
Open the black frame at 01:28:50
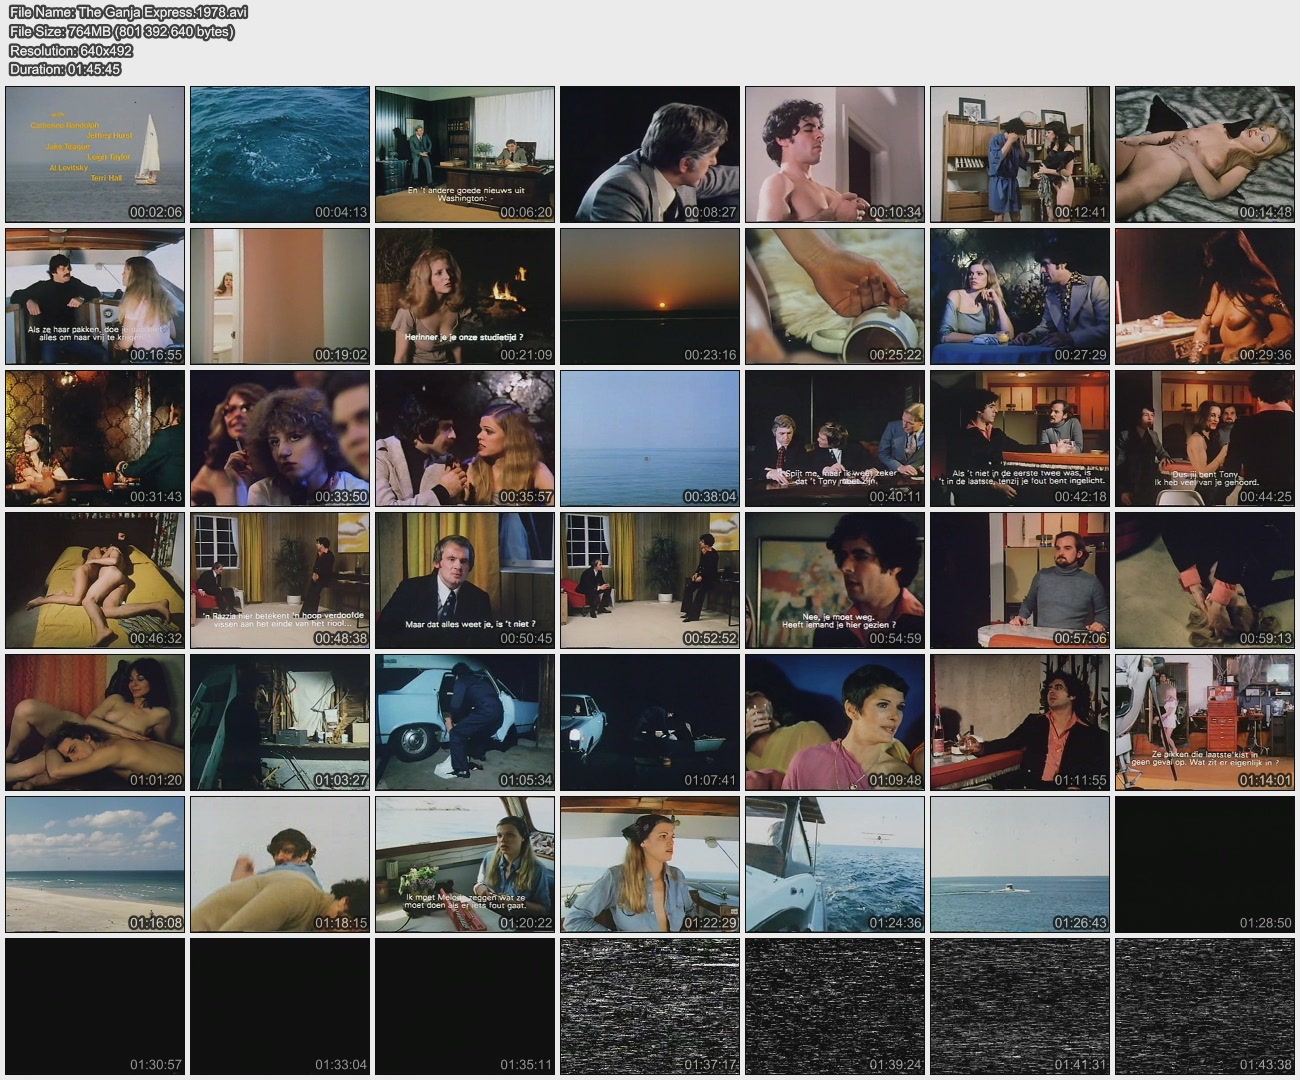coord(1205,864)
